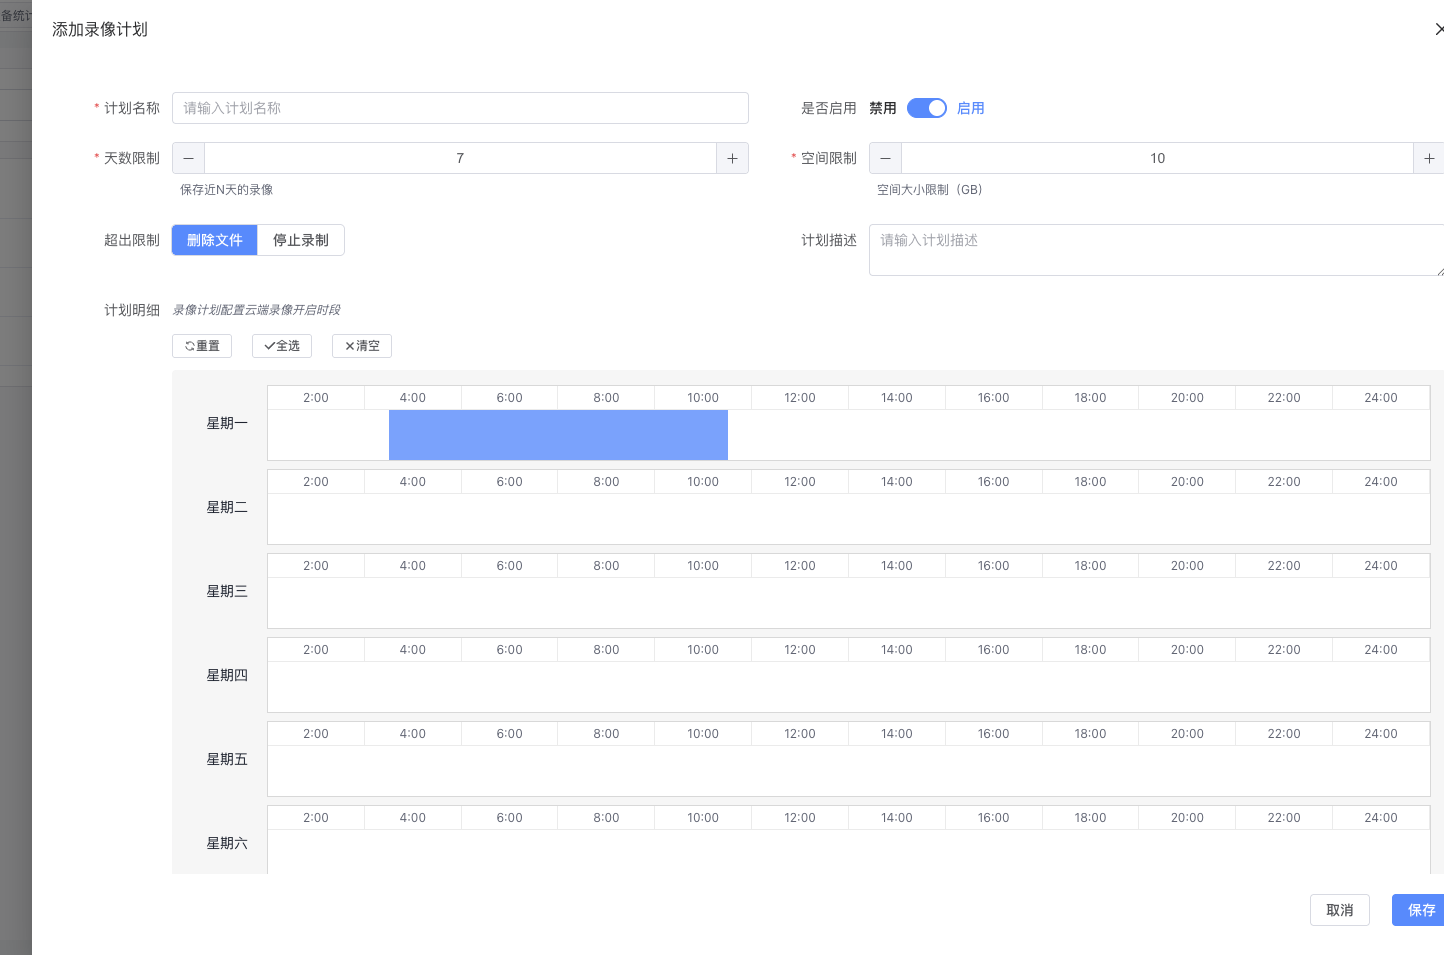1444x955 pixels.
Task: Select the 删除文件 option
Action: click(215, 240)
